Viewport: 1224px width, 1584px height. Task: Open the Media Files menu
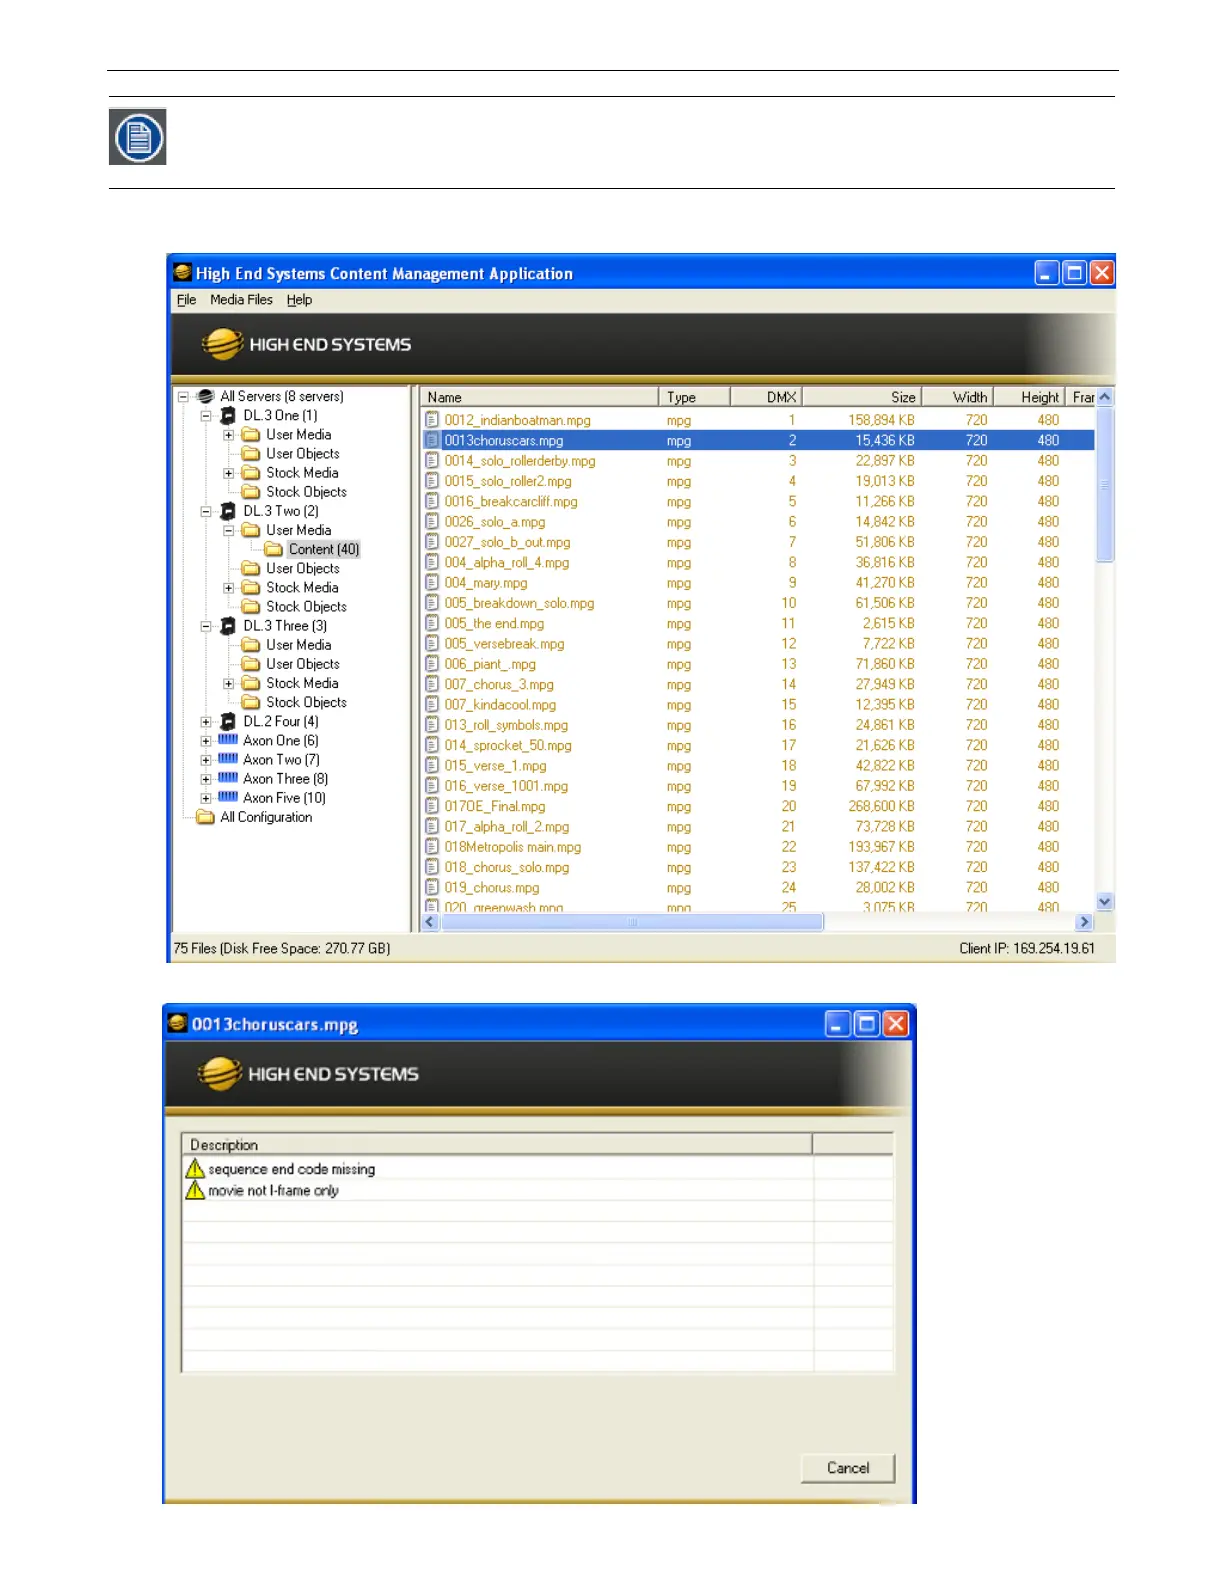click(241, 300)
